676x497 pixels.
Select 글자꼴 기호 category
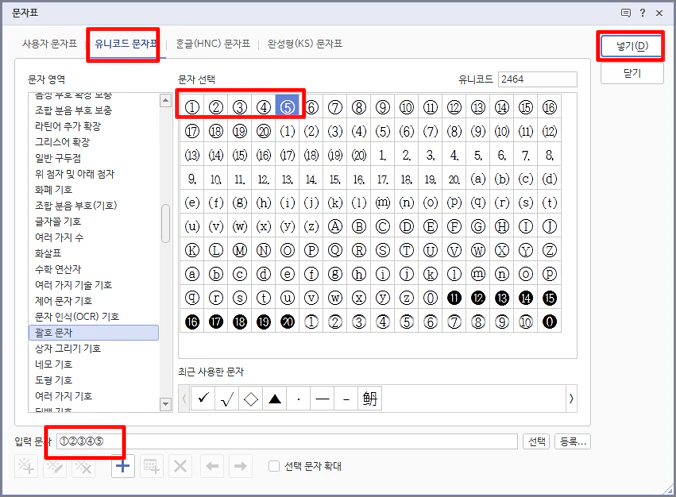[58, 222]
